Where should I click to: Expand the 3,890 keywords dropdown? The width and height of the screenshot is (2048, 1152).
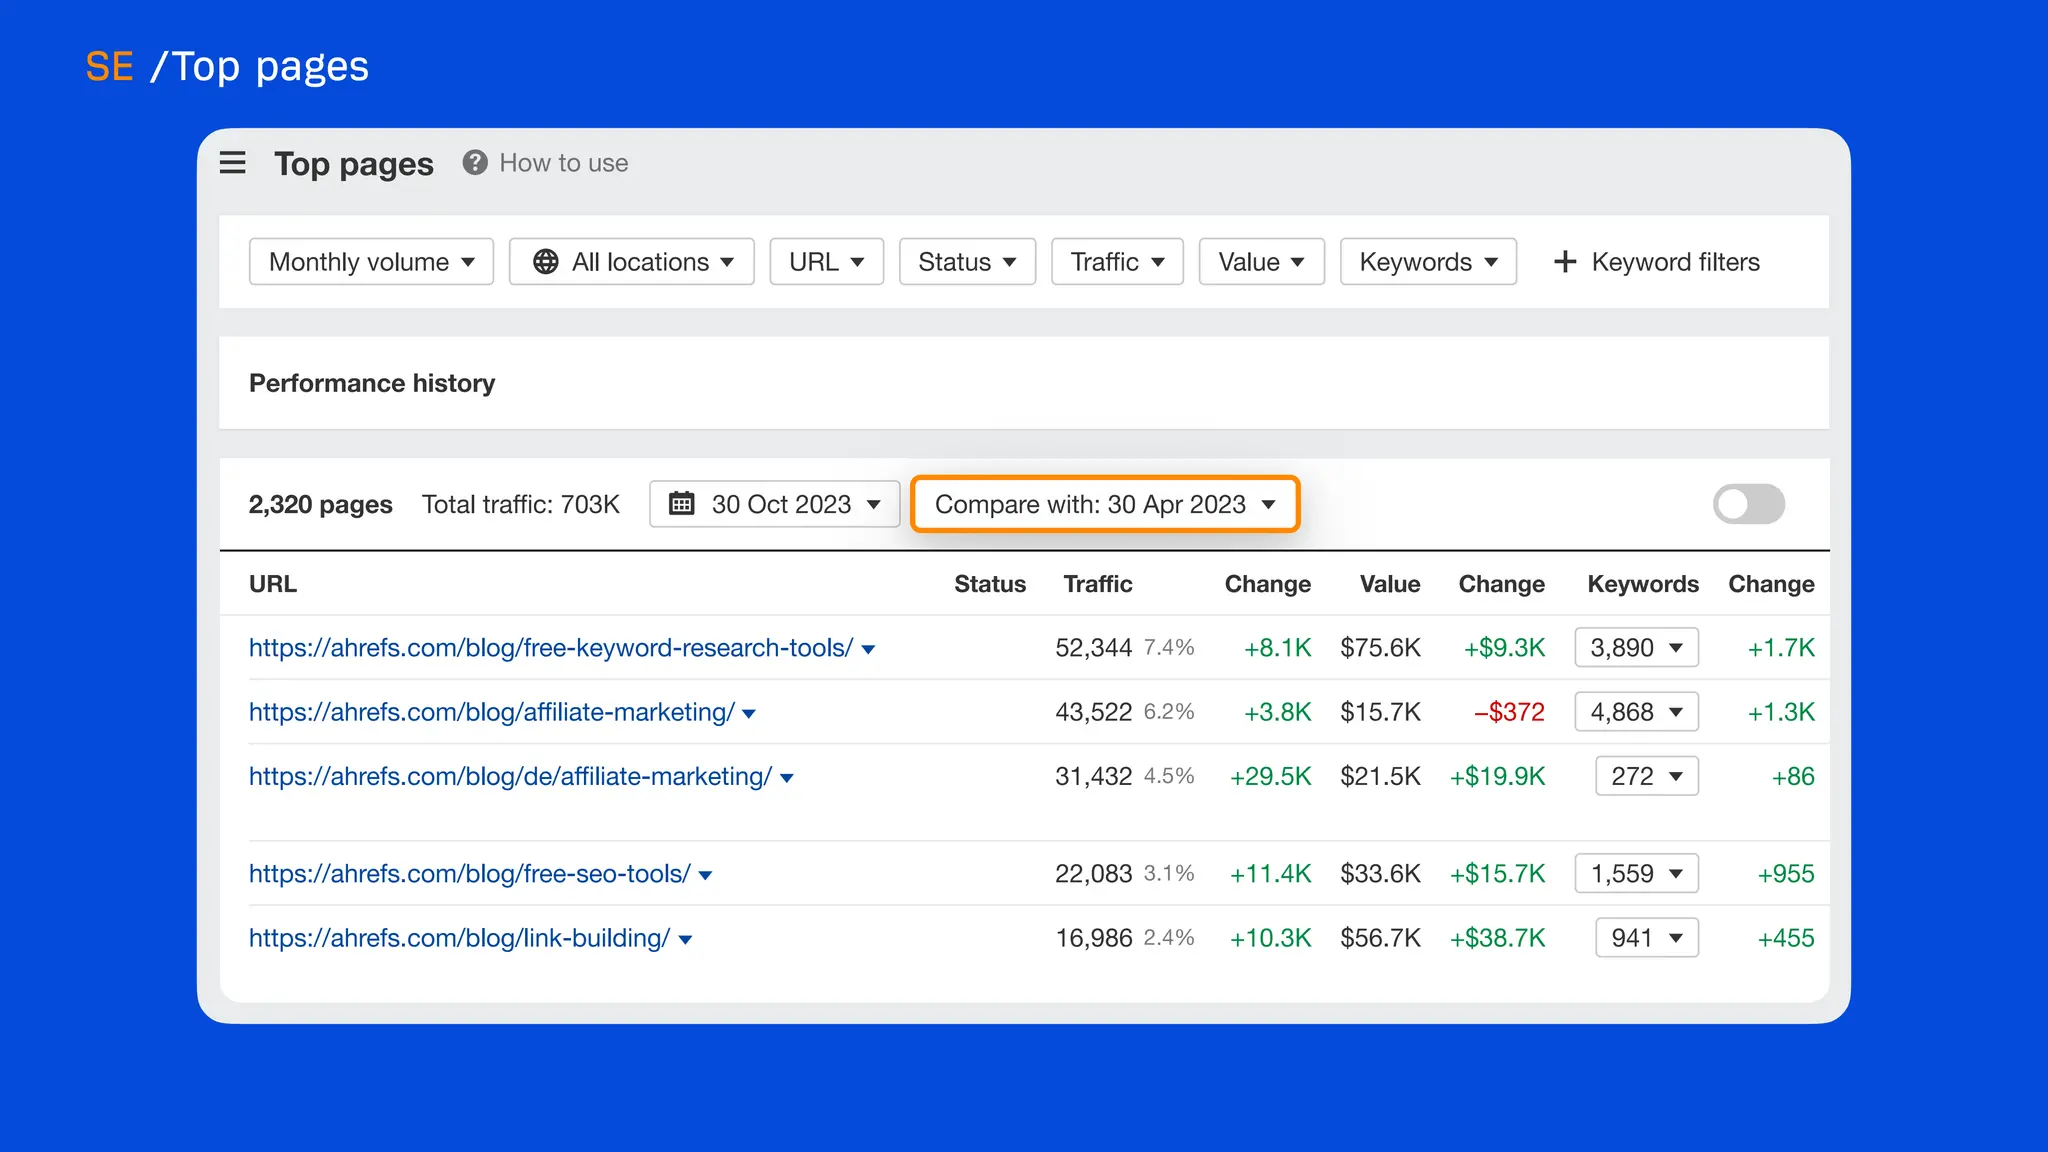point(1636,648)
